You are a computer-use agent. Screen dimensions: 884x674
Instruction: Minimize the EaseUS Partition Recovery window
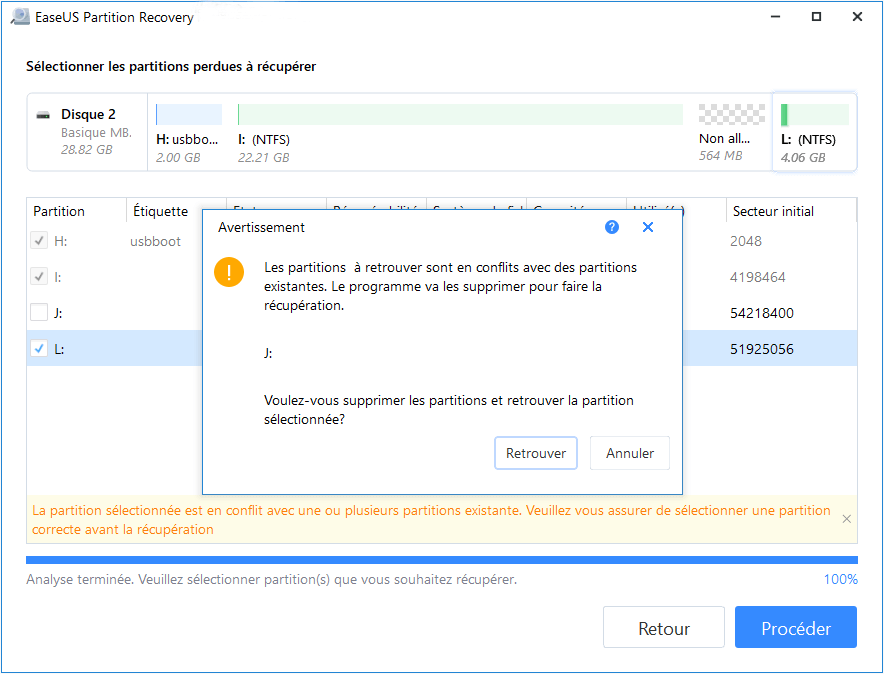tap(776, 17)
